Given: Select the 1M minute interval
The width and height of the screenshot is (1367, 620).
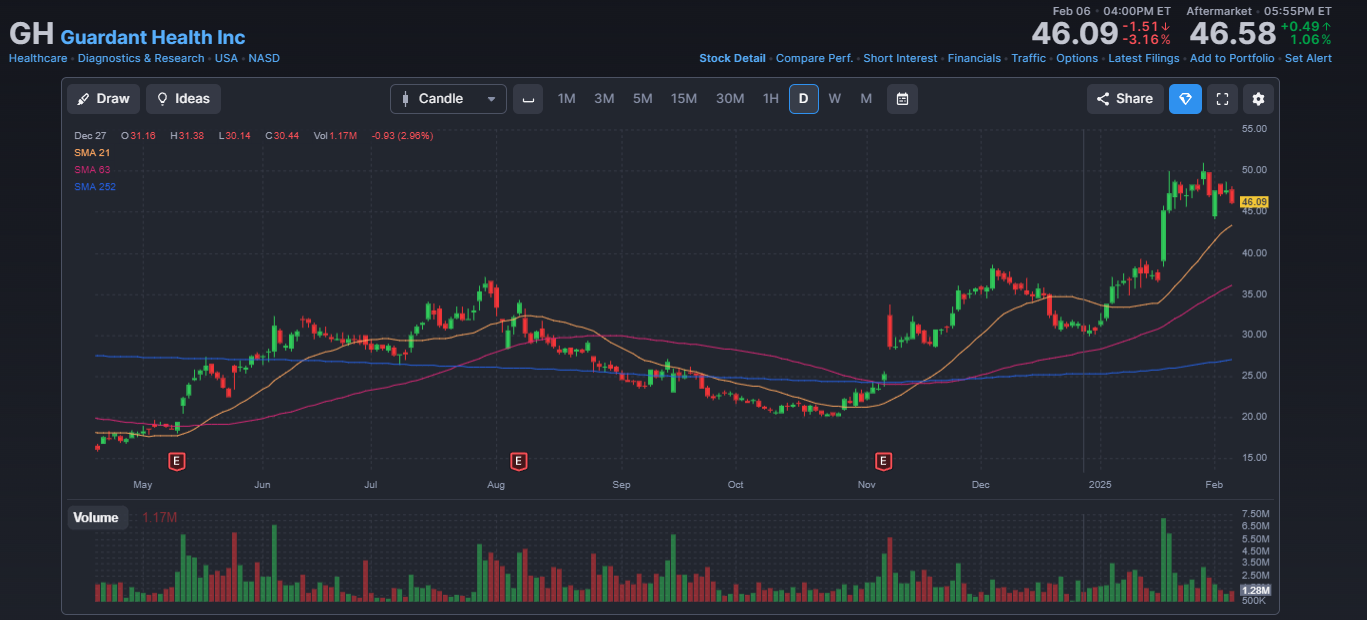Looking at the screenshot, I should [566, 99].
